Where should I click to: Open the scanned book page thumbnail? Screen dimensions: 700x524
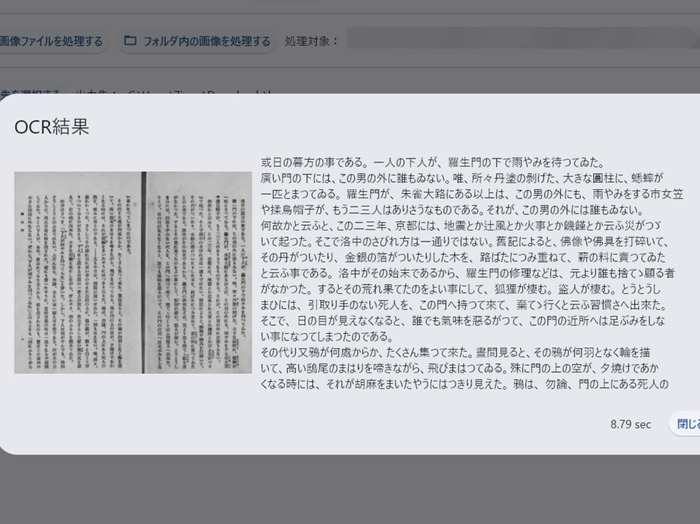click(133, 272)
